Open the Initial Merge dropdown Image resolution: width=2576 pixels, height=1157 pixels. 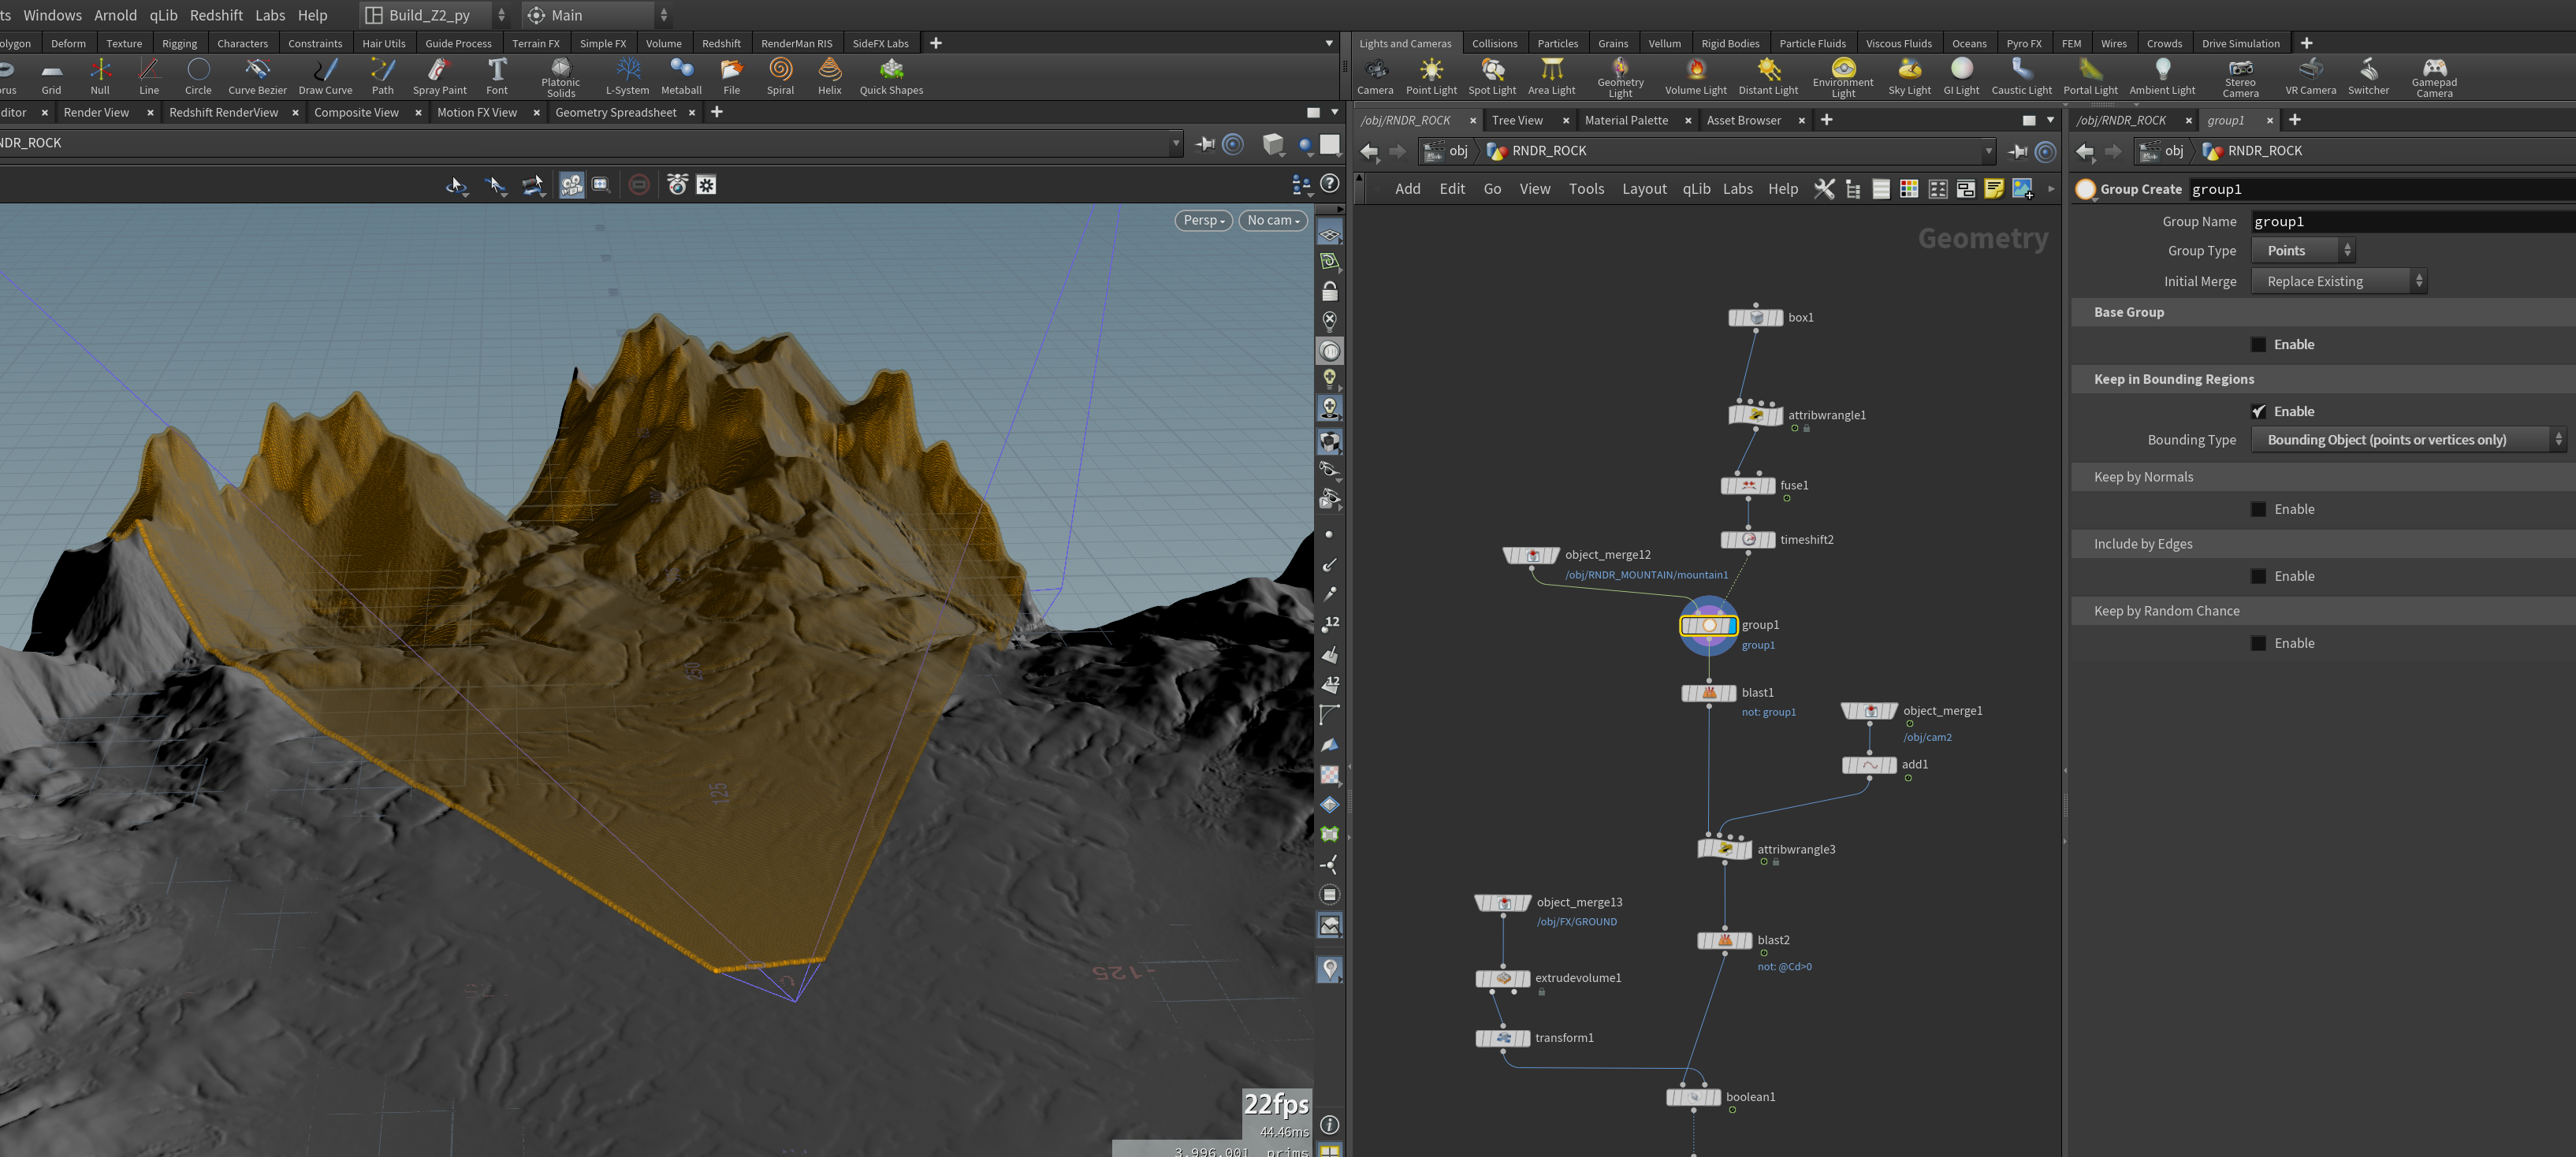click(x=2339, y=281)
